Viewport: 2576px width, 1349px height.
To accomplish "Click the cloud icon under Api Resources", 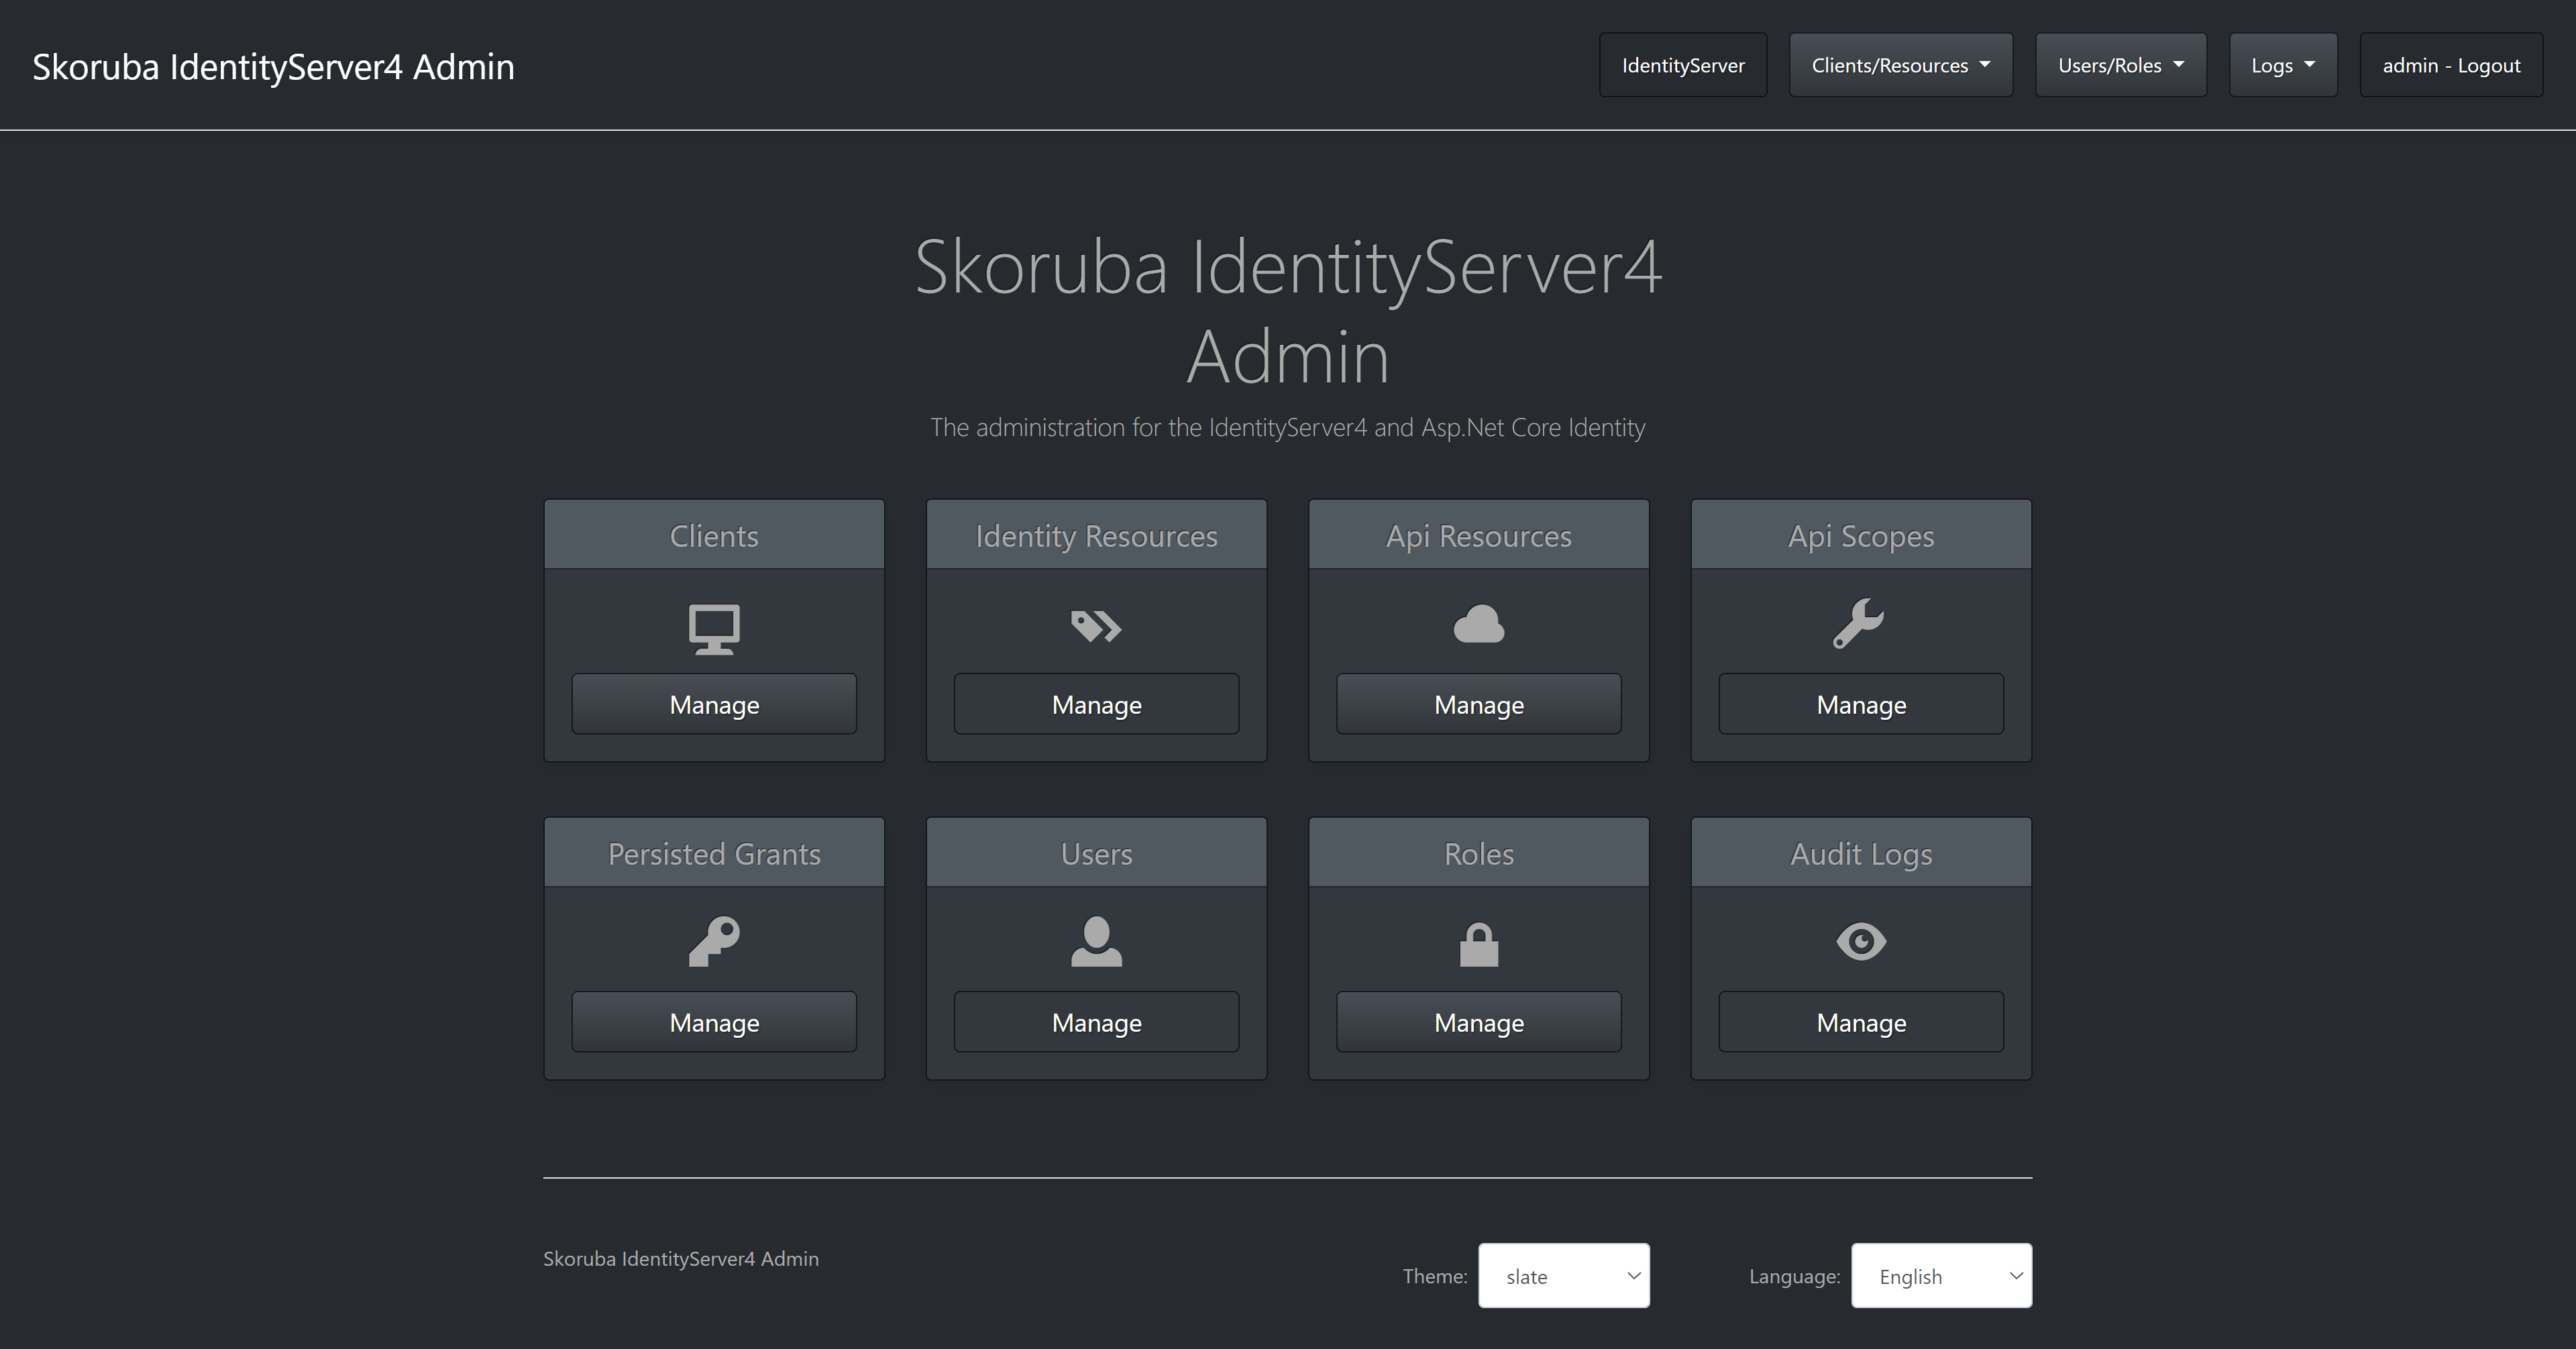I will click(1478, 625).
